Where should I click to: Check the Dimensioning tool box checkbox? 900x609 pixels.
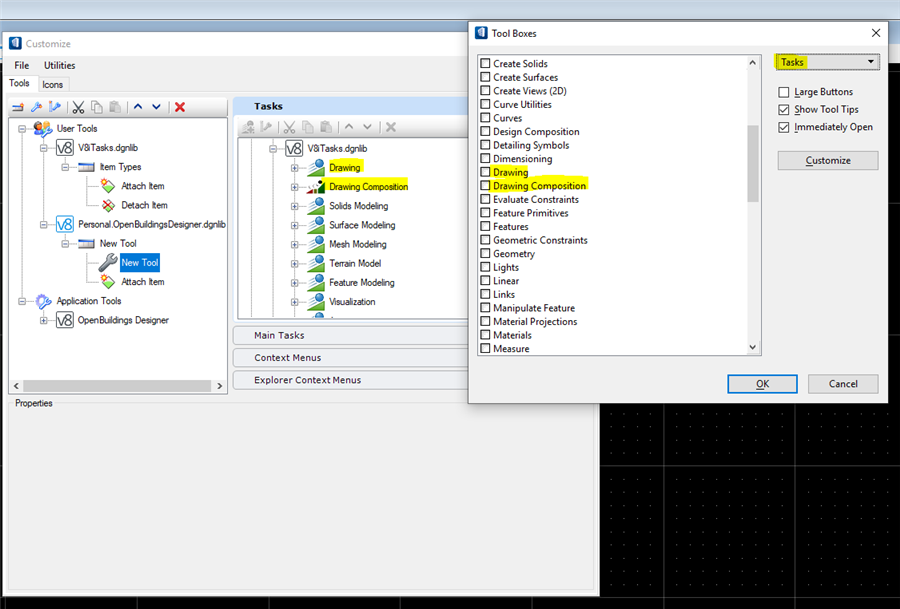click(485, 158)
